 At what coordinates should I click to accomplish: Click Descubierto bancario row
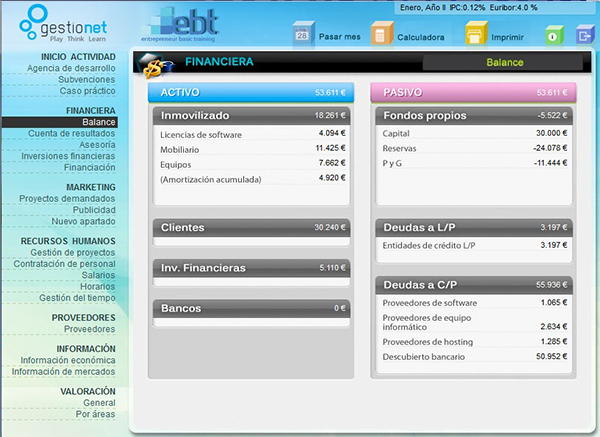[474, 357]
